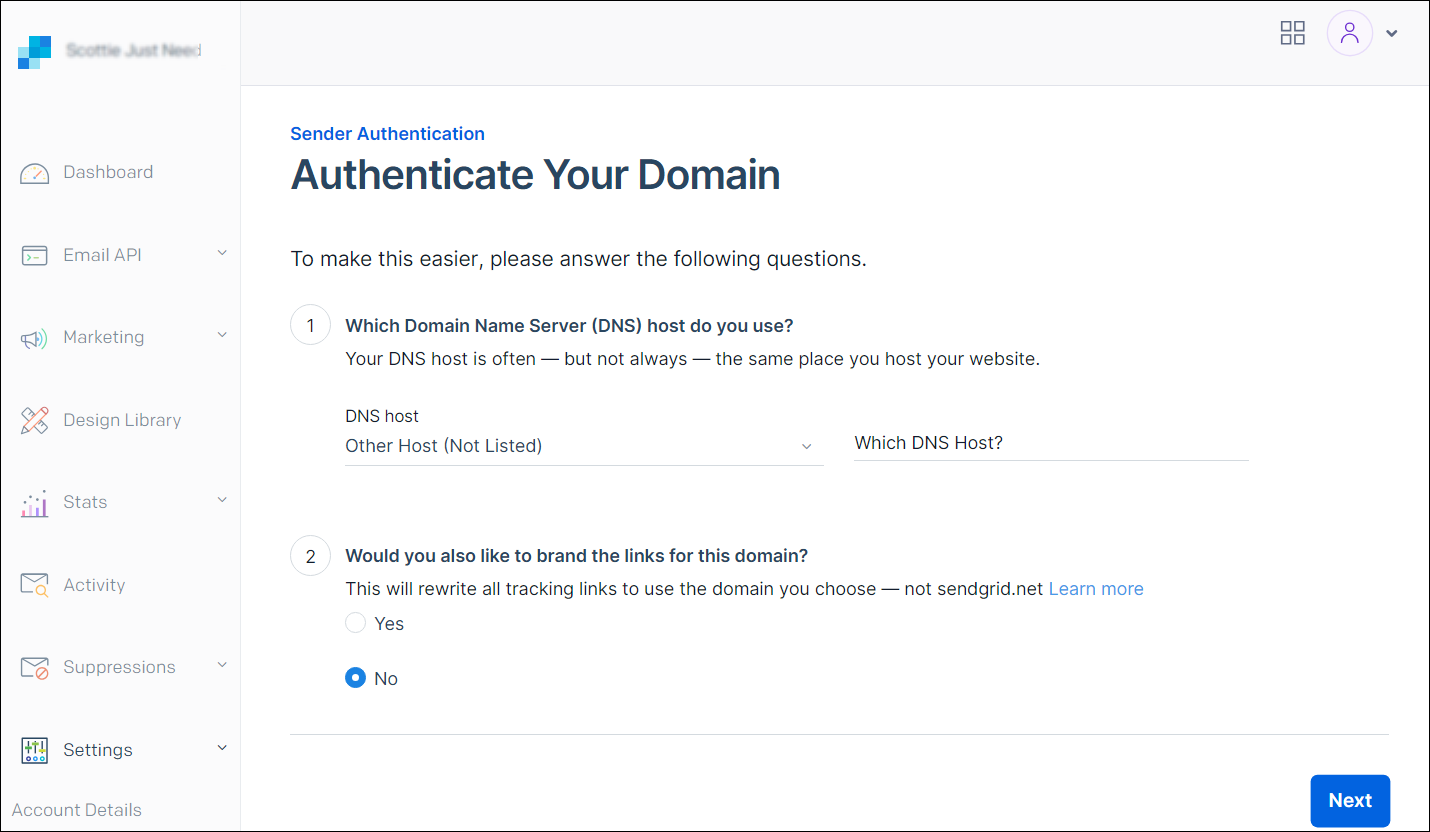Open the apps grid icon

tap(1293, 33)
